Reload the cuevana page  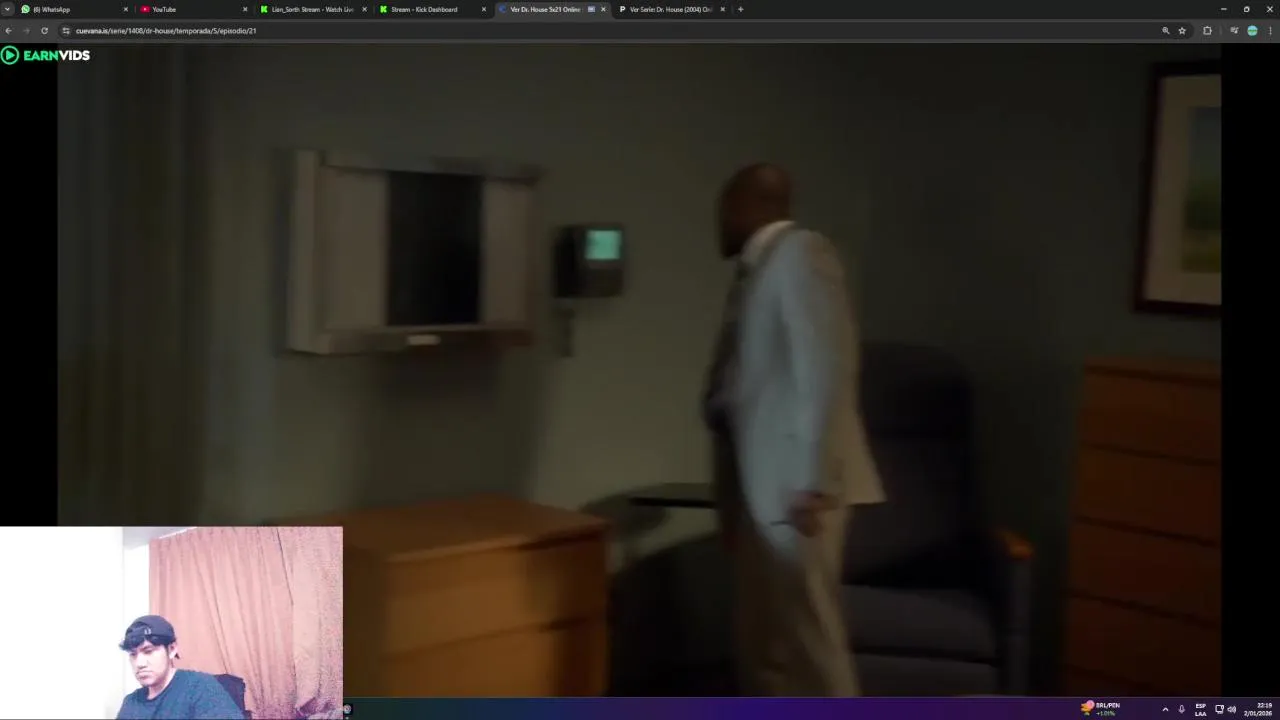[x=44, y=31]
